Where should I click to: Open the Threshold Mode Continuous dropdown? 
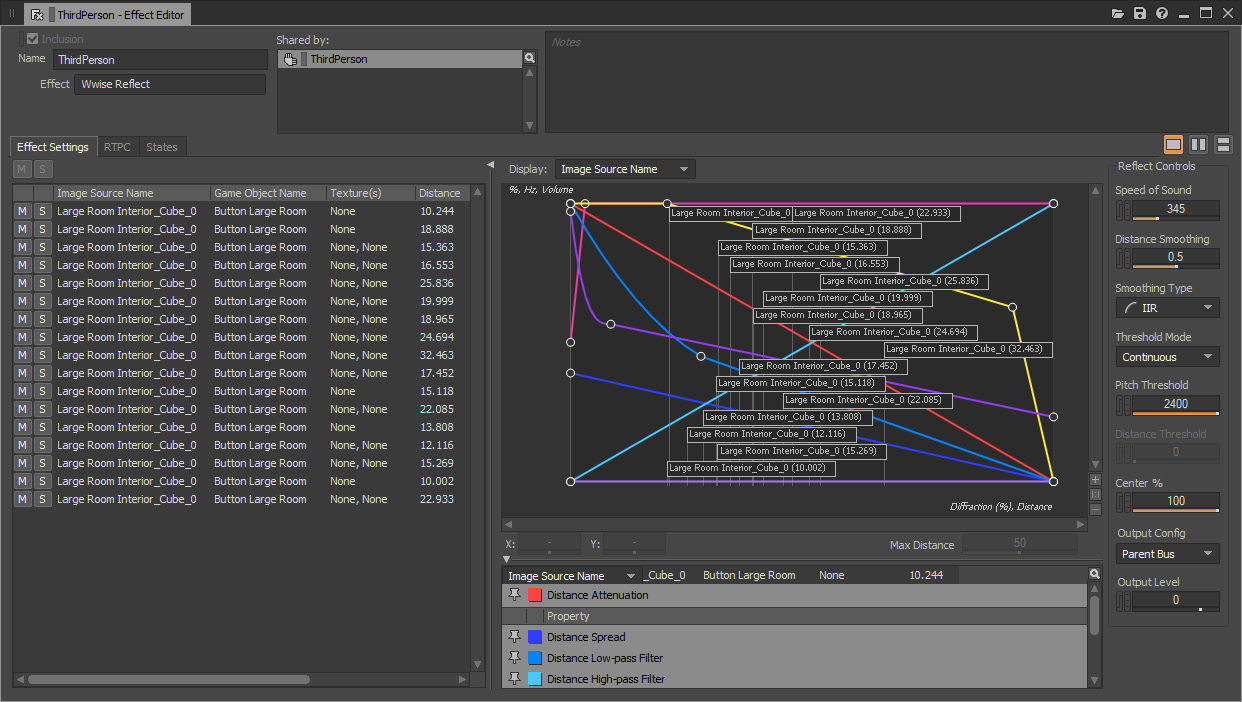click(1167, 357)
